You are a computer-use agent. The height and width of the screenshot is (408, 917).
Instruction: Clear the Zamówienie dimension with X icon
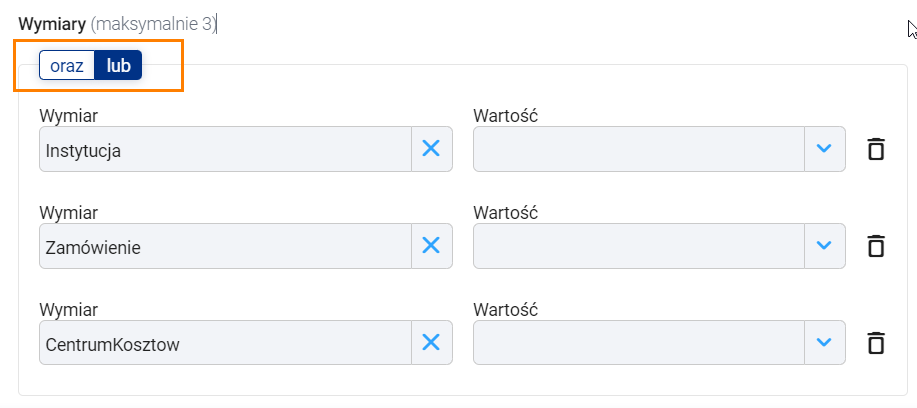[x=431, y=246]
